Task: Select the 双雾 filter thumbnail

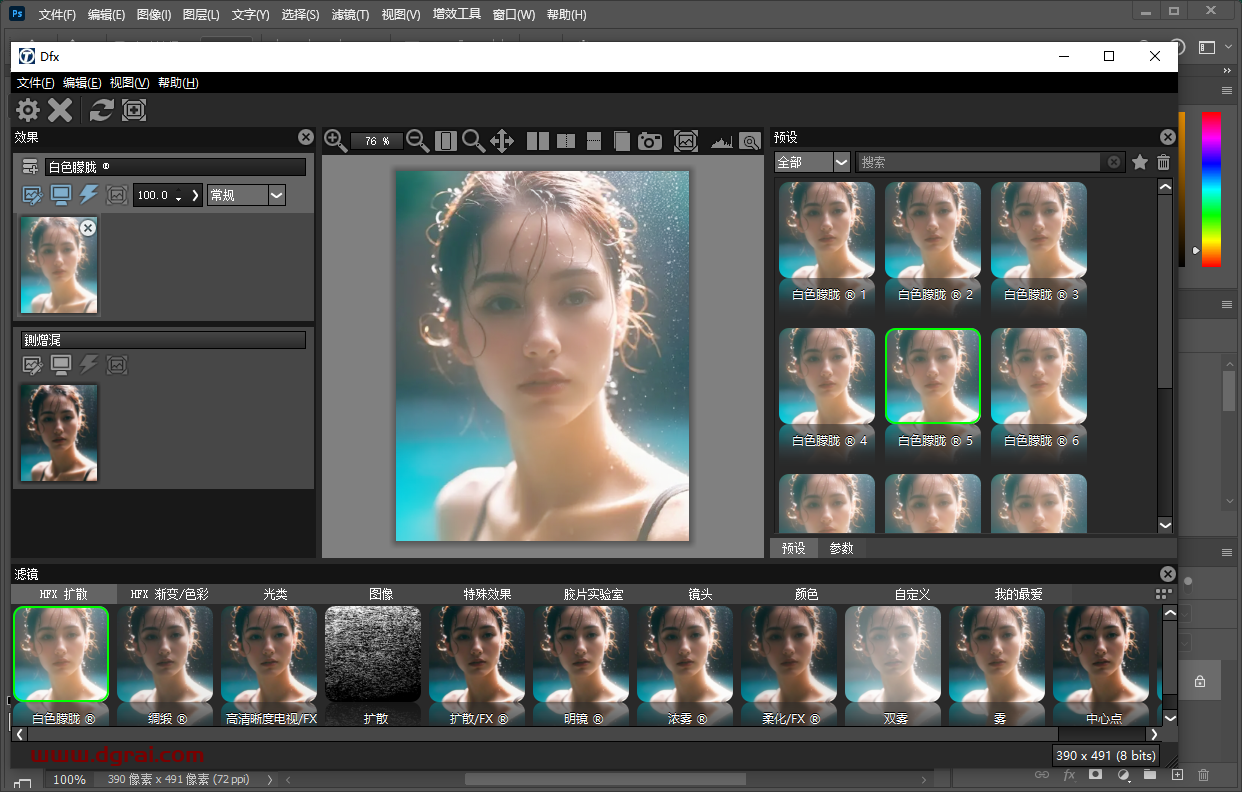Action: (x=893, y=654)
